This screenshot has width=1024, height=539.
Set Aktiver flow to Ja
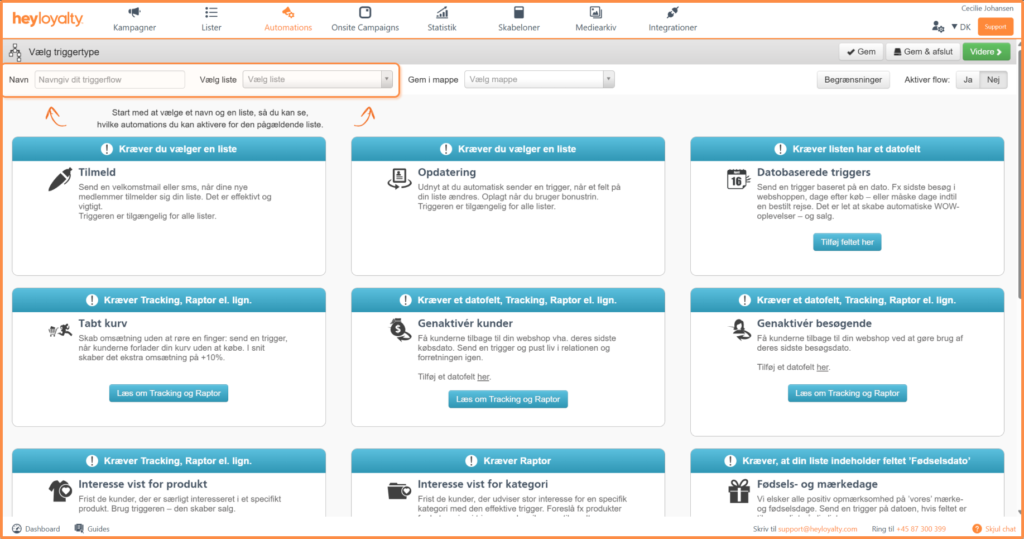click(967, 80)
